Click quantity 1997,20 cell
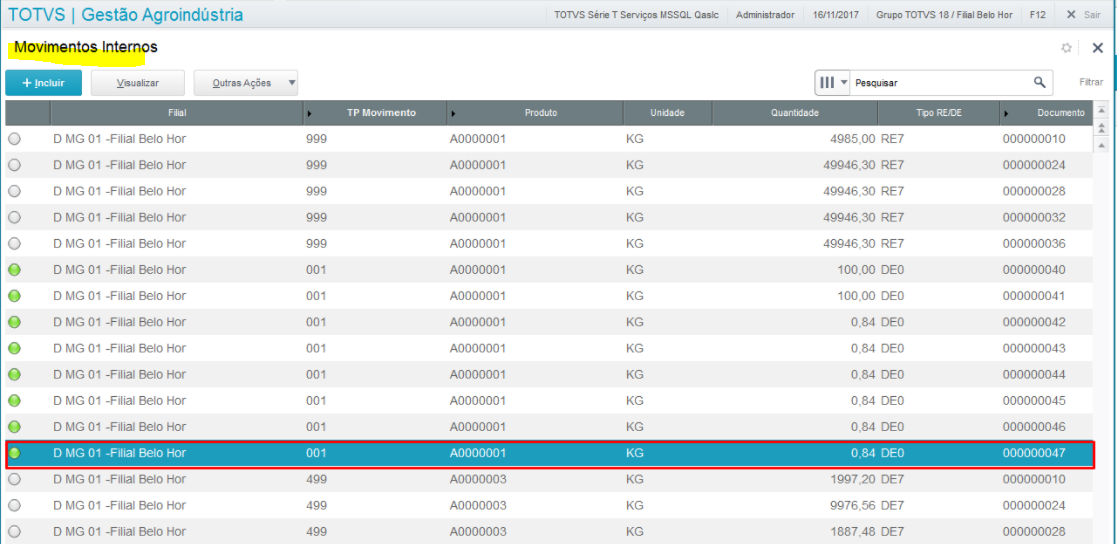Screen dimensions: 1117x544 [852, 479]
